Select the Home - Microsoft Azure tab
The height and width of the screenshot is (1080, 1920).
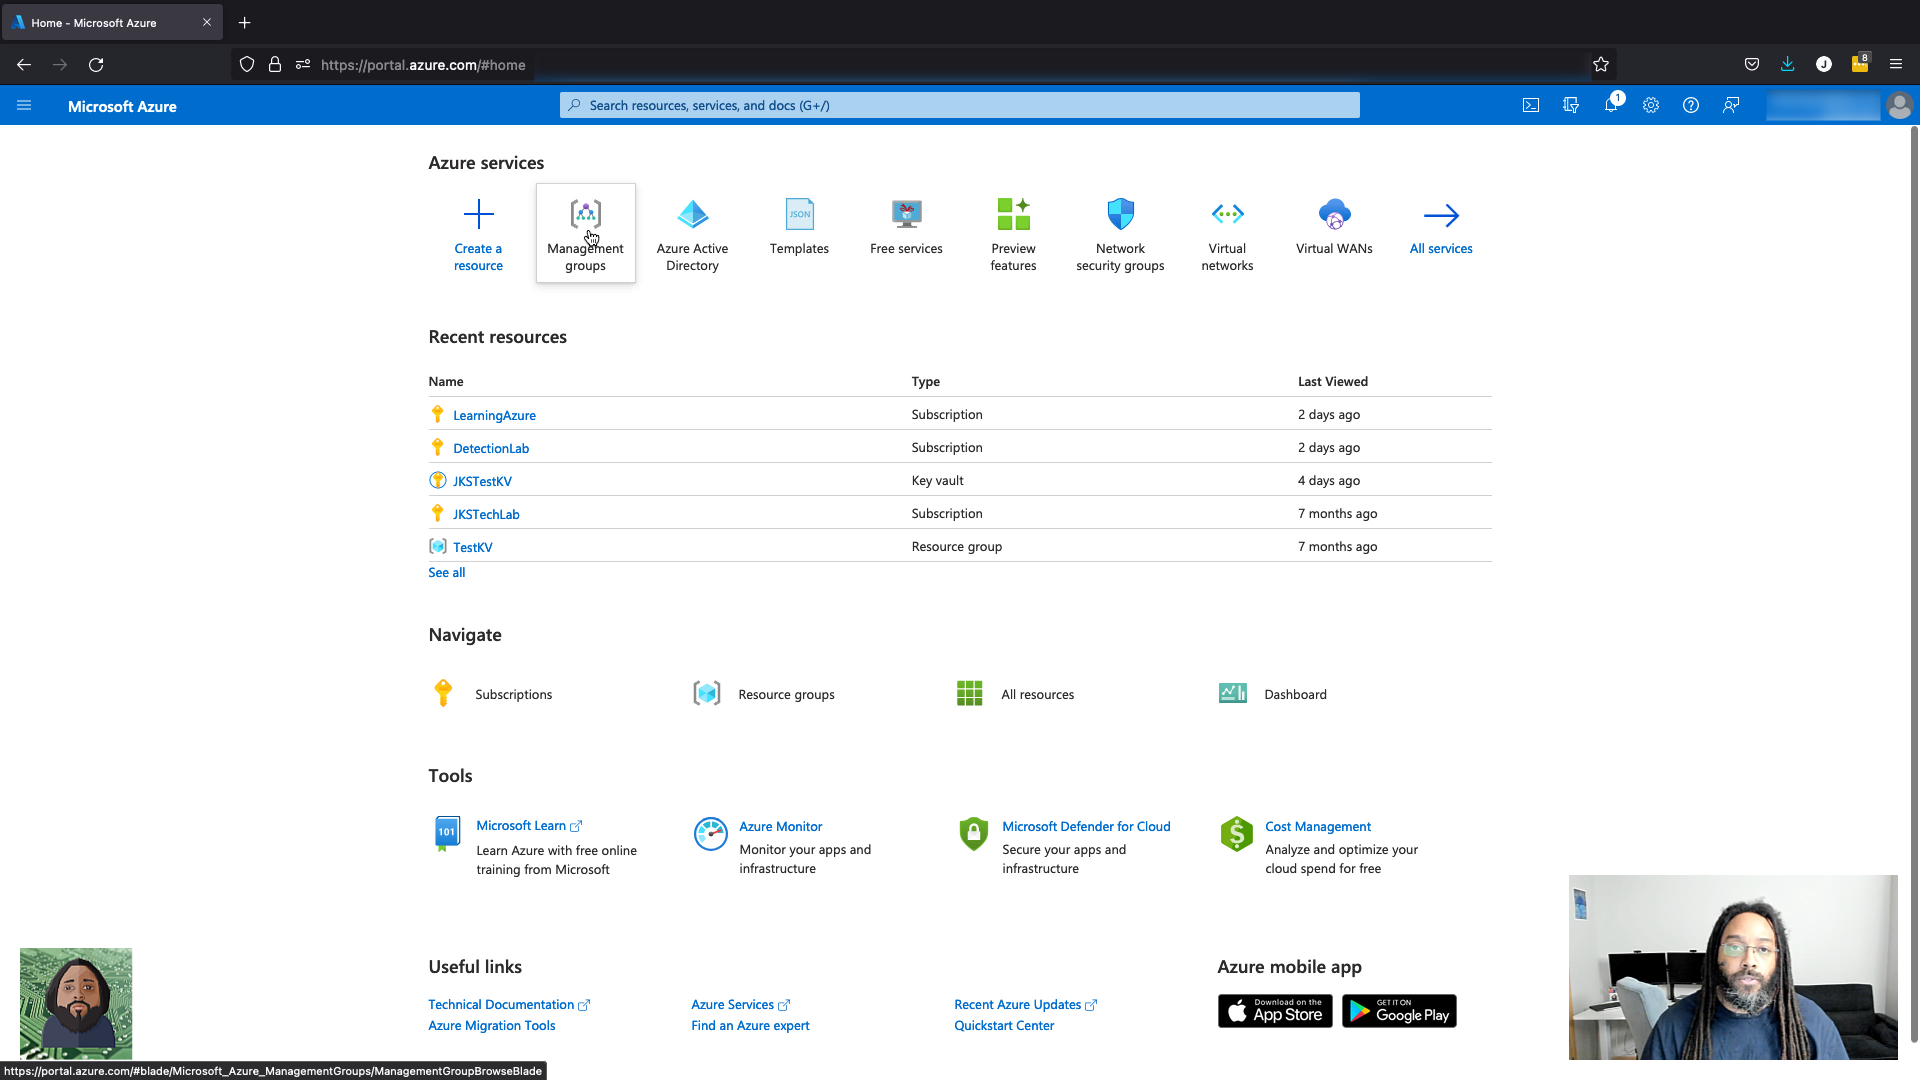(112, 22)
